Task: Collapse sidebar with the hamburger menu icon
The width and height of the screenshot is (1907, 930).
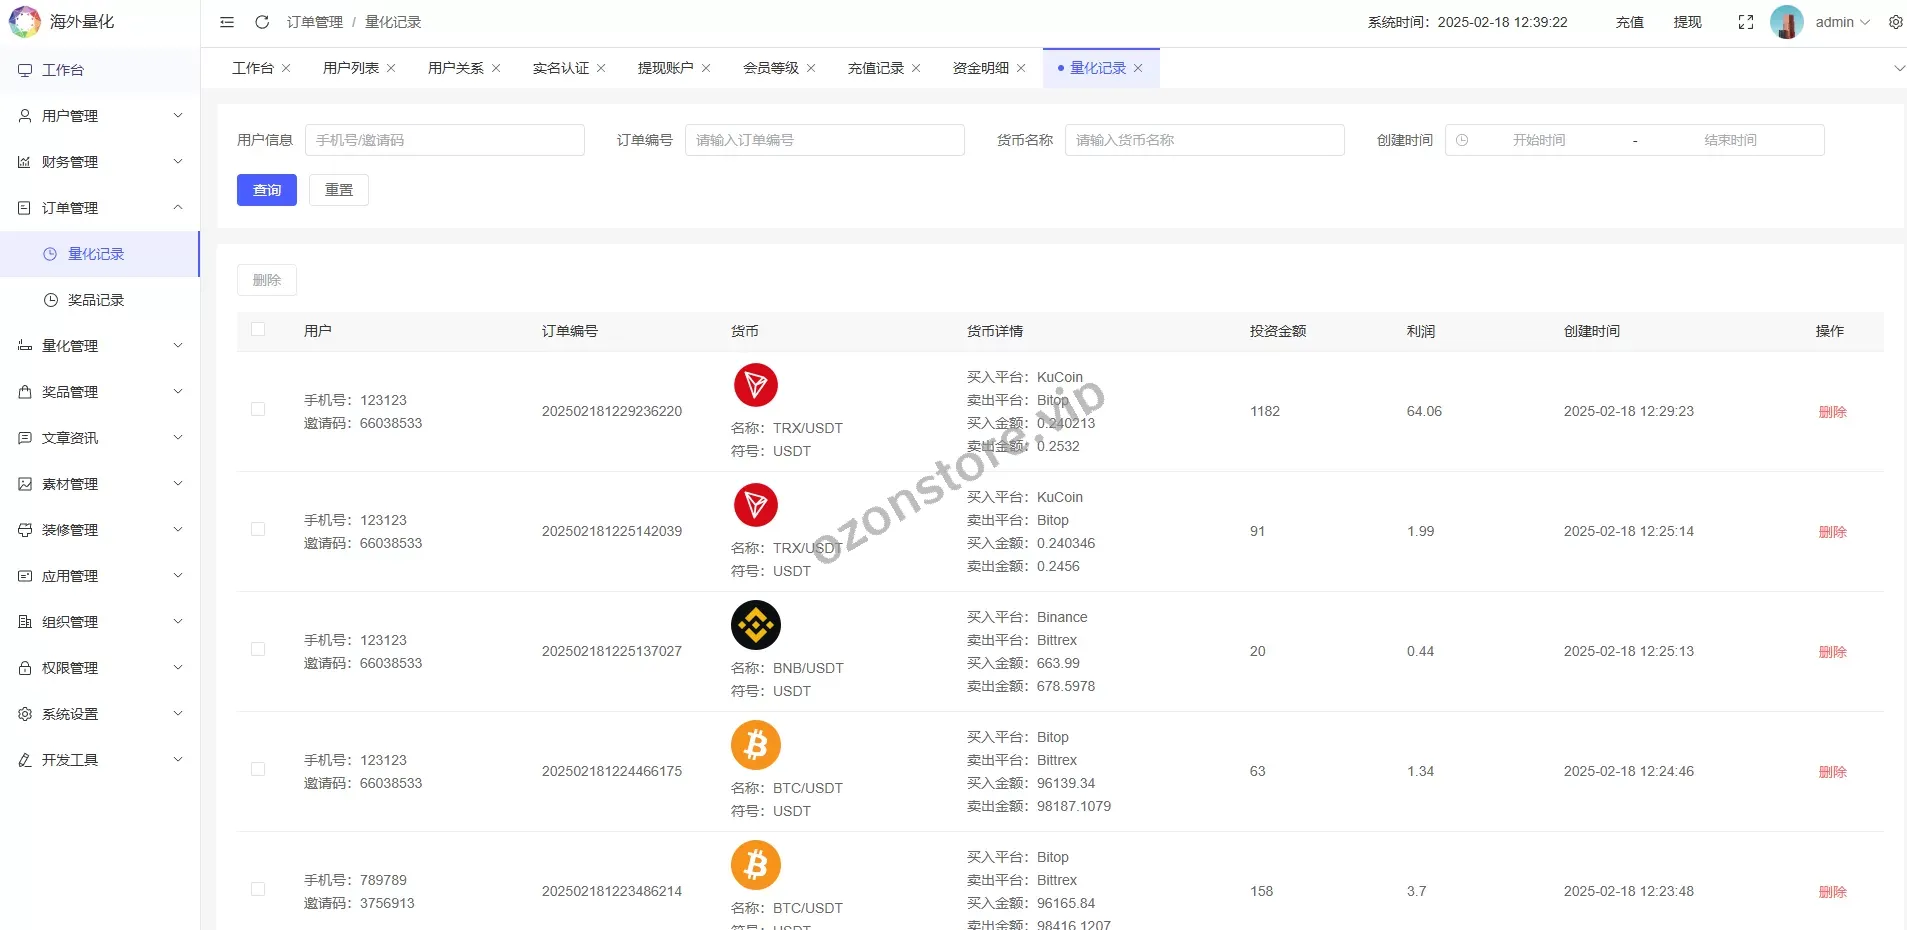Action: 227,22
